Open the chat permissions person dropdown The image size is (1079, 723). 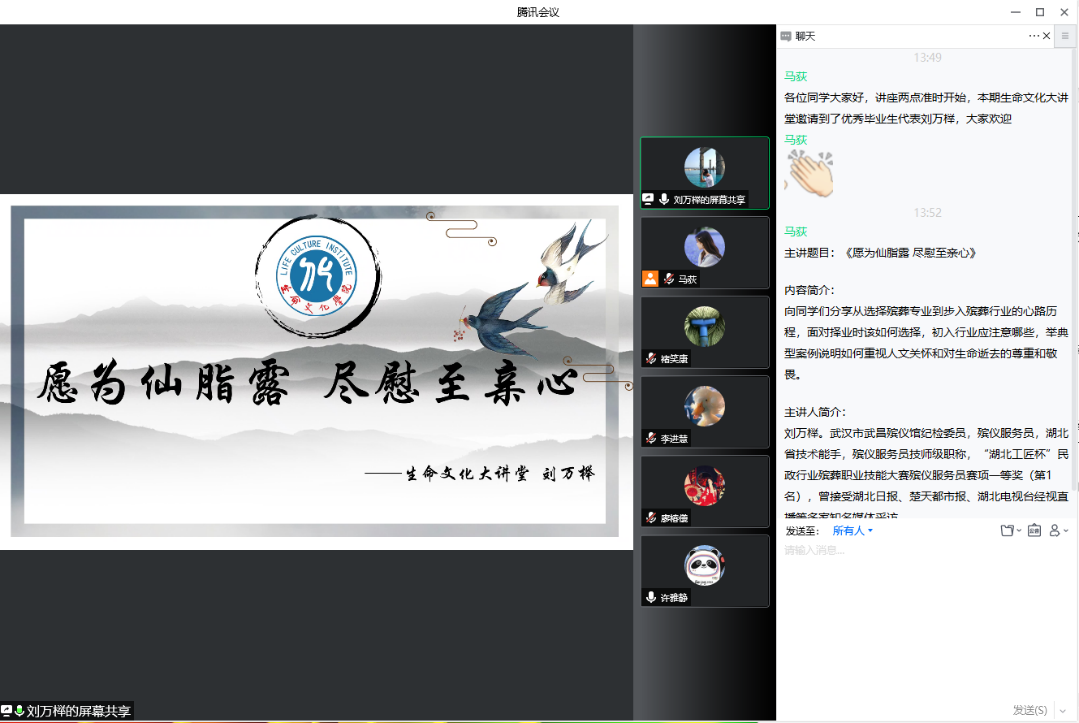pyautogui.click(x=1058, y=530)
